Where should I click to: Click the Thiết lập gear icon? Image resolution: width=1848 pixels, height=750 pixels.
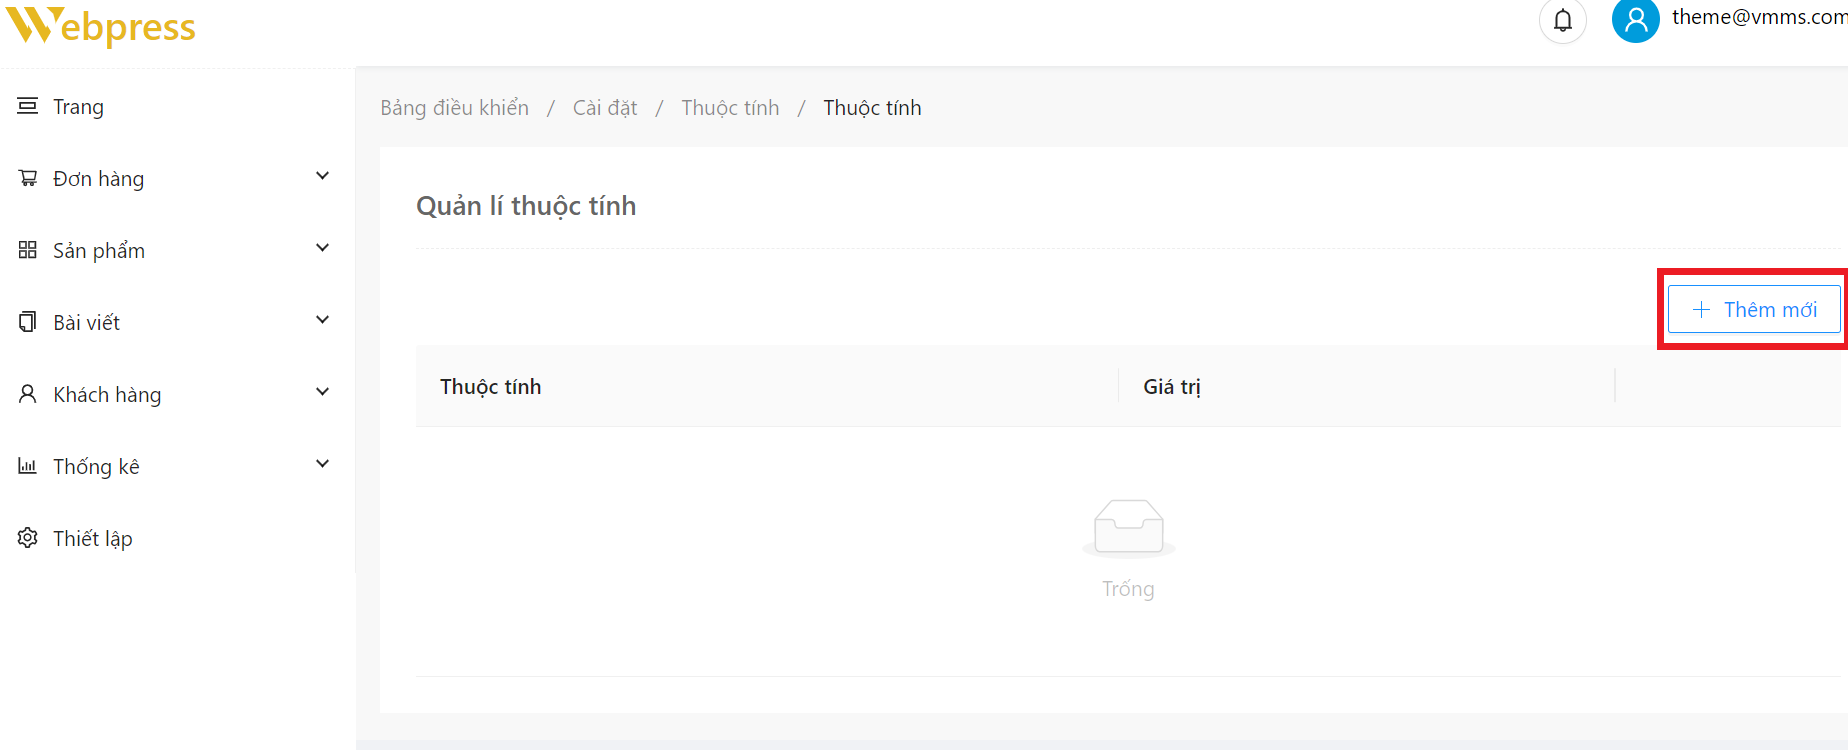click(x=28, y=538)
